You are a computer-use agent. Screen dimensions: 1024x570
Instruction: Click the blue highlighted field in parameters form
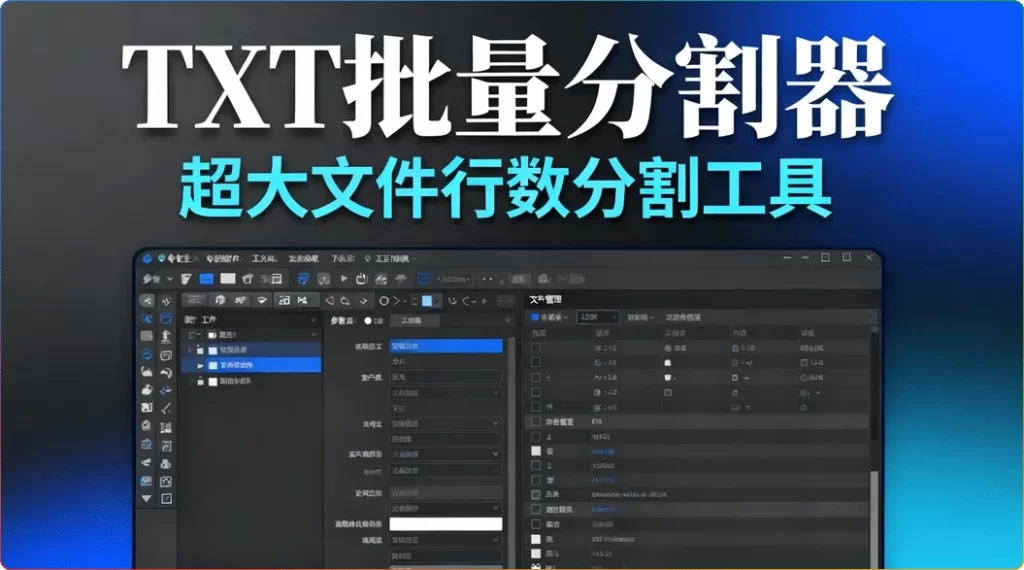(x=446, y=346)
